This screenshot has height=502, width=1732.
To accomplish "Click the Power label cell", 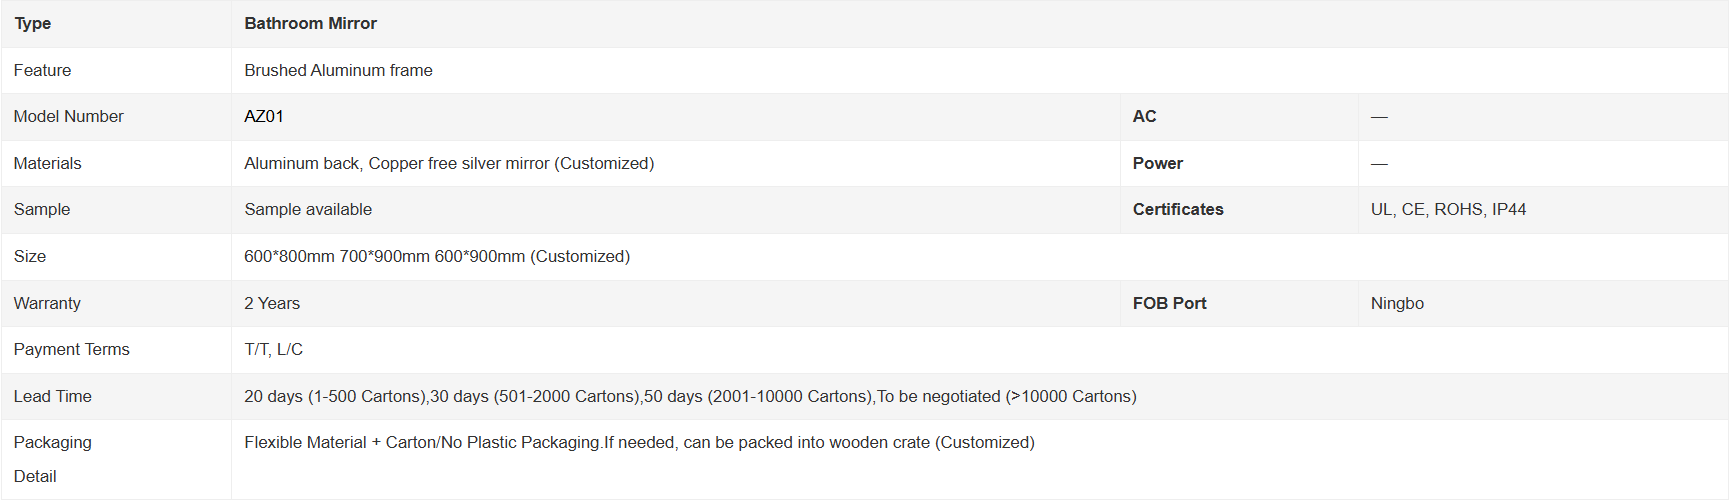I will (x=1238, y=164).
